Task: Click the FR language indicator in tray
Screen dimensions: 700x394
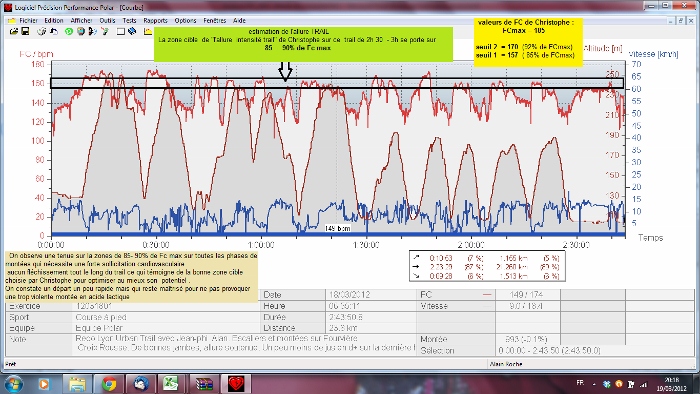Action: 580,383
